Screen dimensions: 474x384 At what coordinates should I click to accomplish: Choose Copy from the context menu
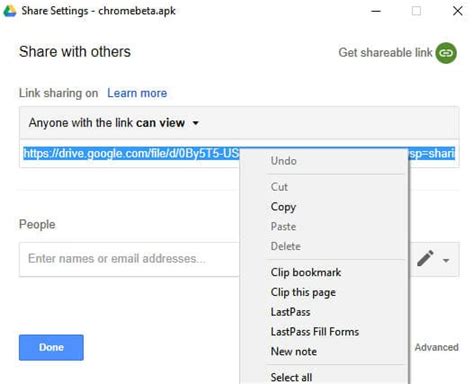(283, 207)
